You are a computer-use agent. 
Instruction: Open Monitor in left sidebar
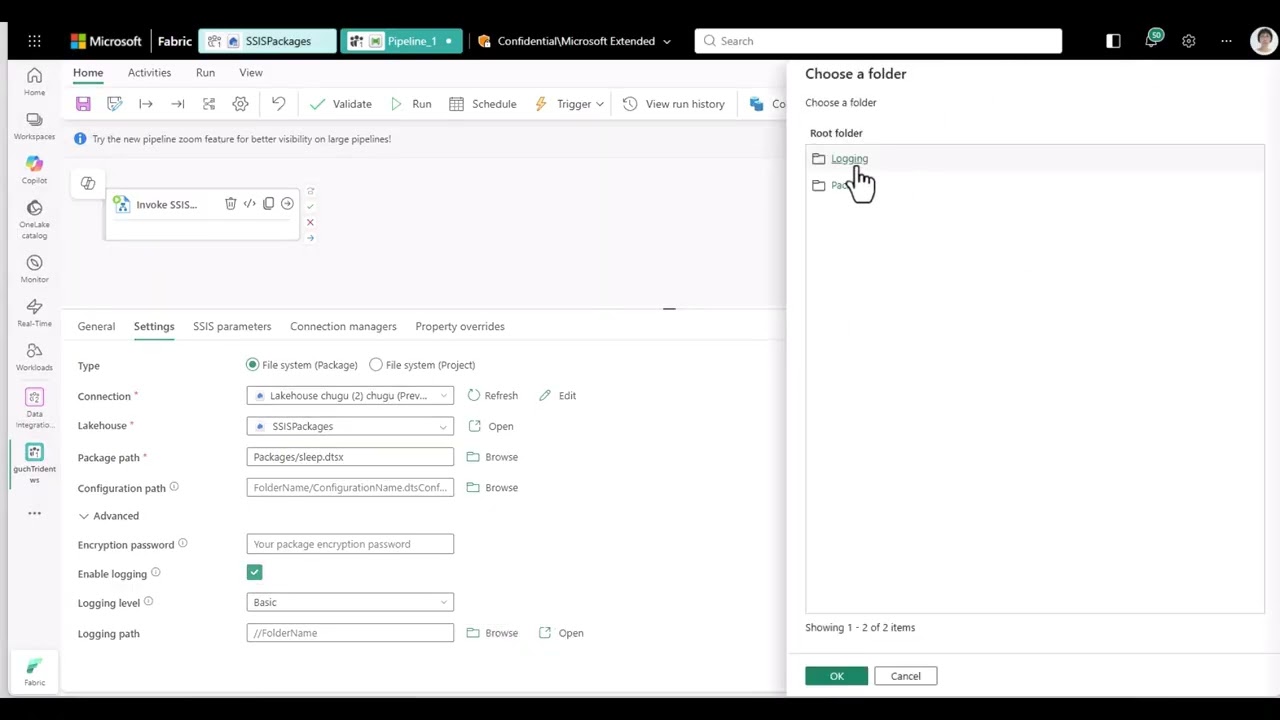click(x=34, y=269)
